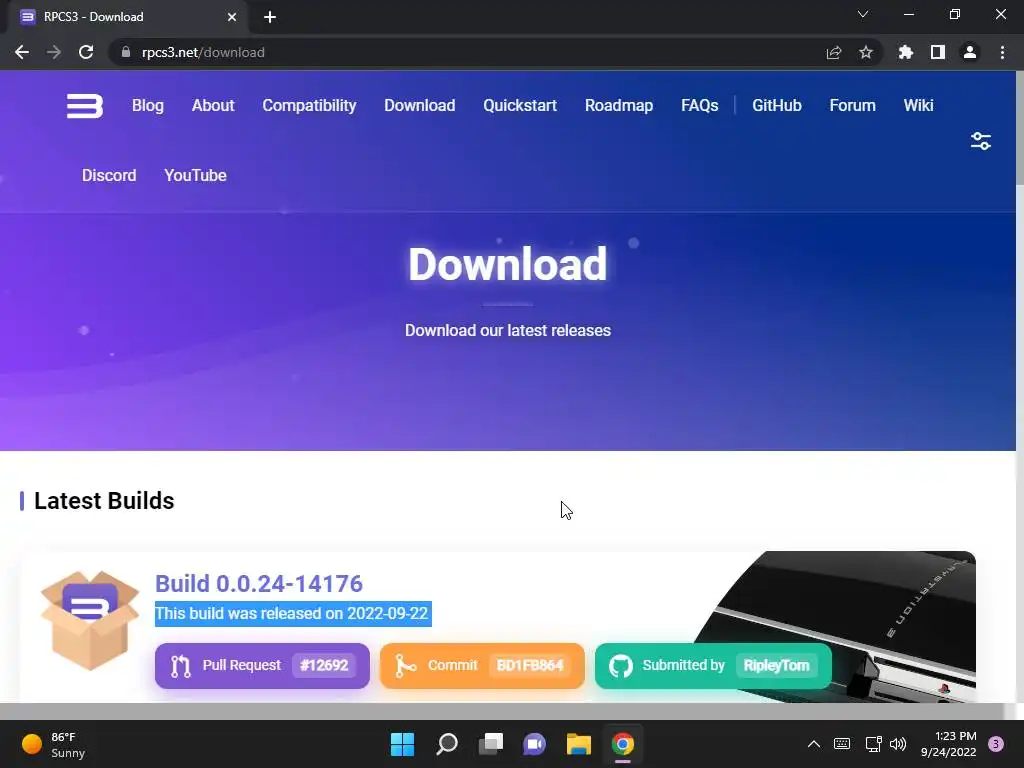
Task: Open the site settings sliders icon
Action: [x=980, y=141]
